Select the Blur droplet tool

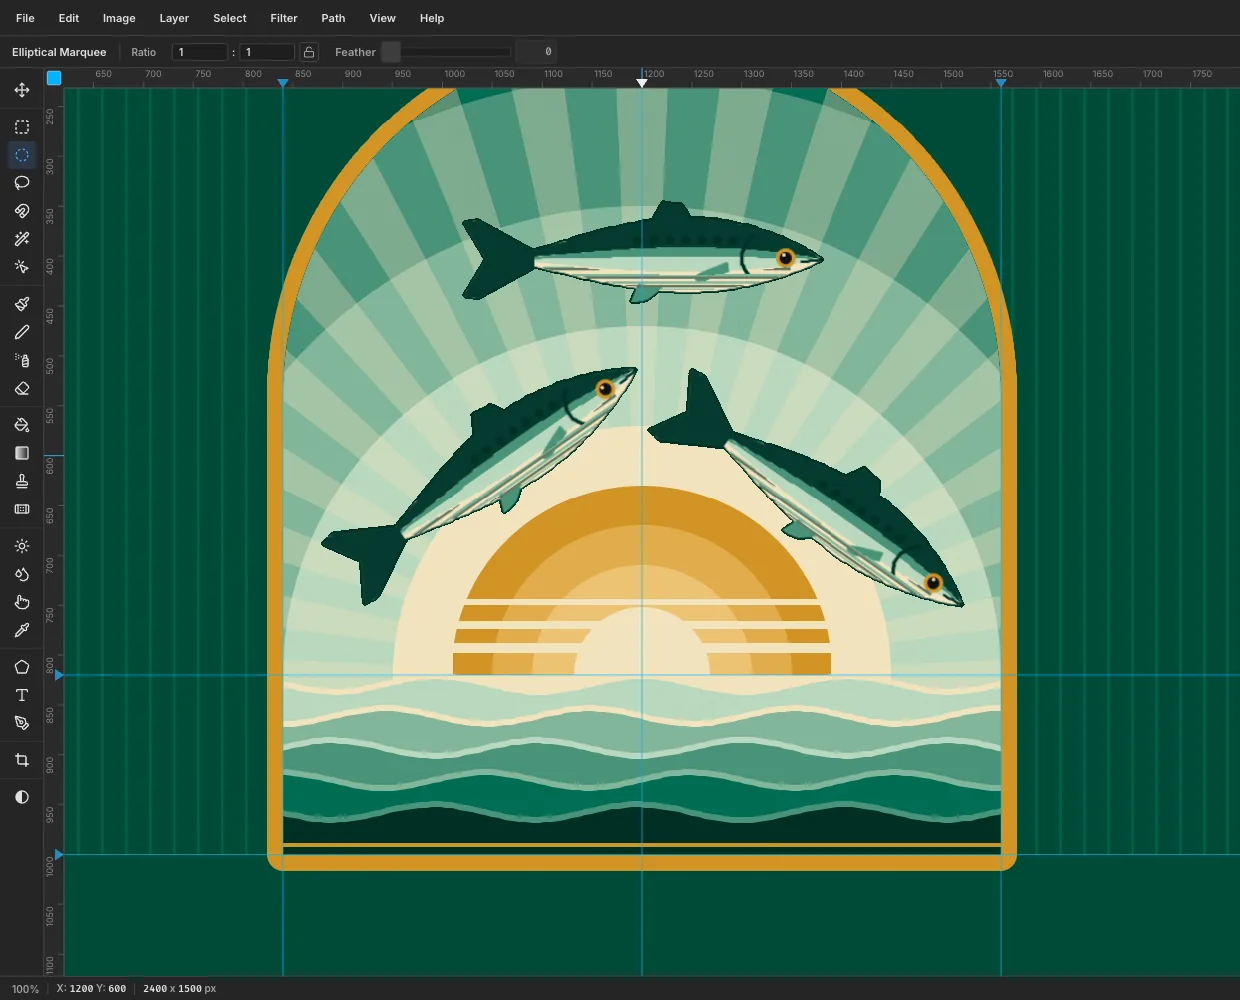click(22, 574)
